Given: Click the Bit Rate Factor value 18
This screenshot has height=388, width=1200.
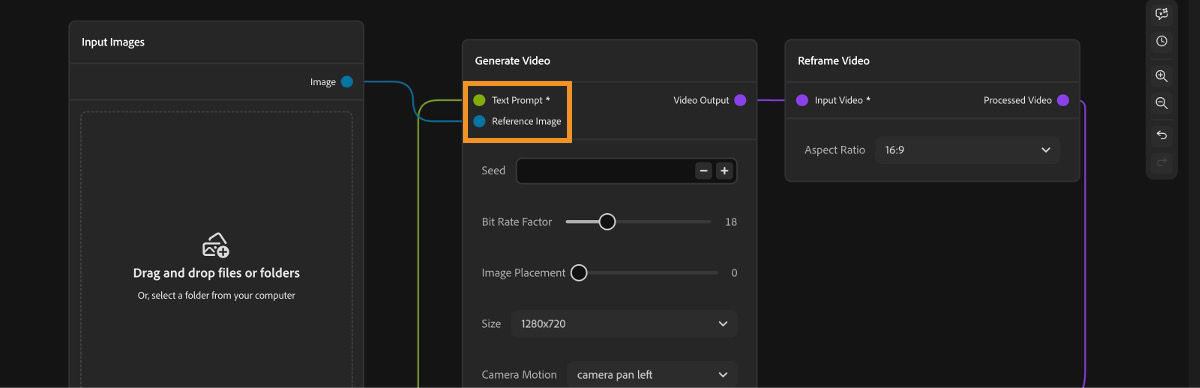Looking at the screenshot, I should pos(731,222).
